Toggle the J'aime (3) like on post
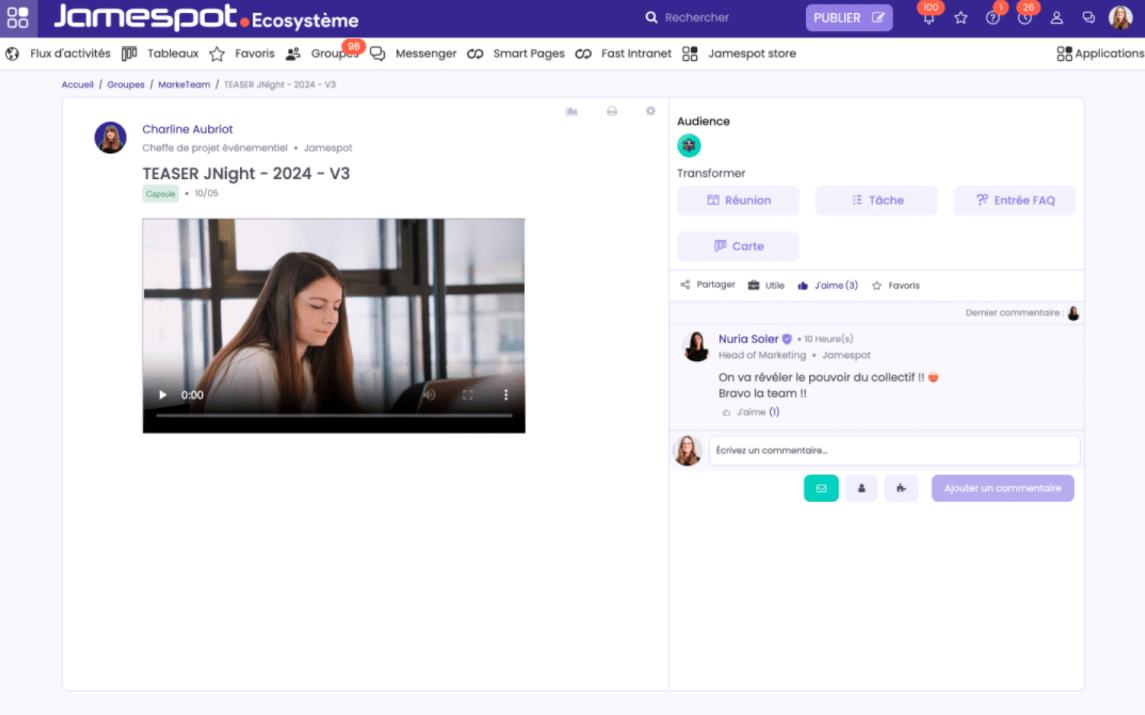This screenshot has width=1145, height=715. 828,285
